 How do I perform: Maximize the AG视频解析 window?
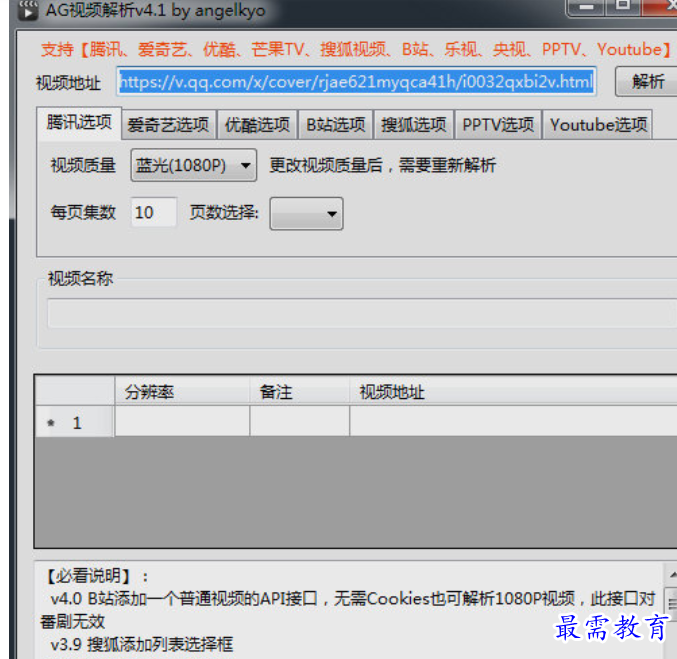623,6
